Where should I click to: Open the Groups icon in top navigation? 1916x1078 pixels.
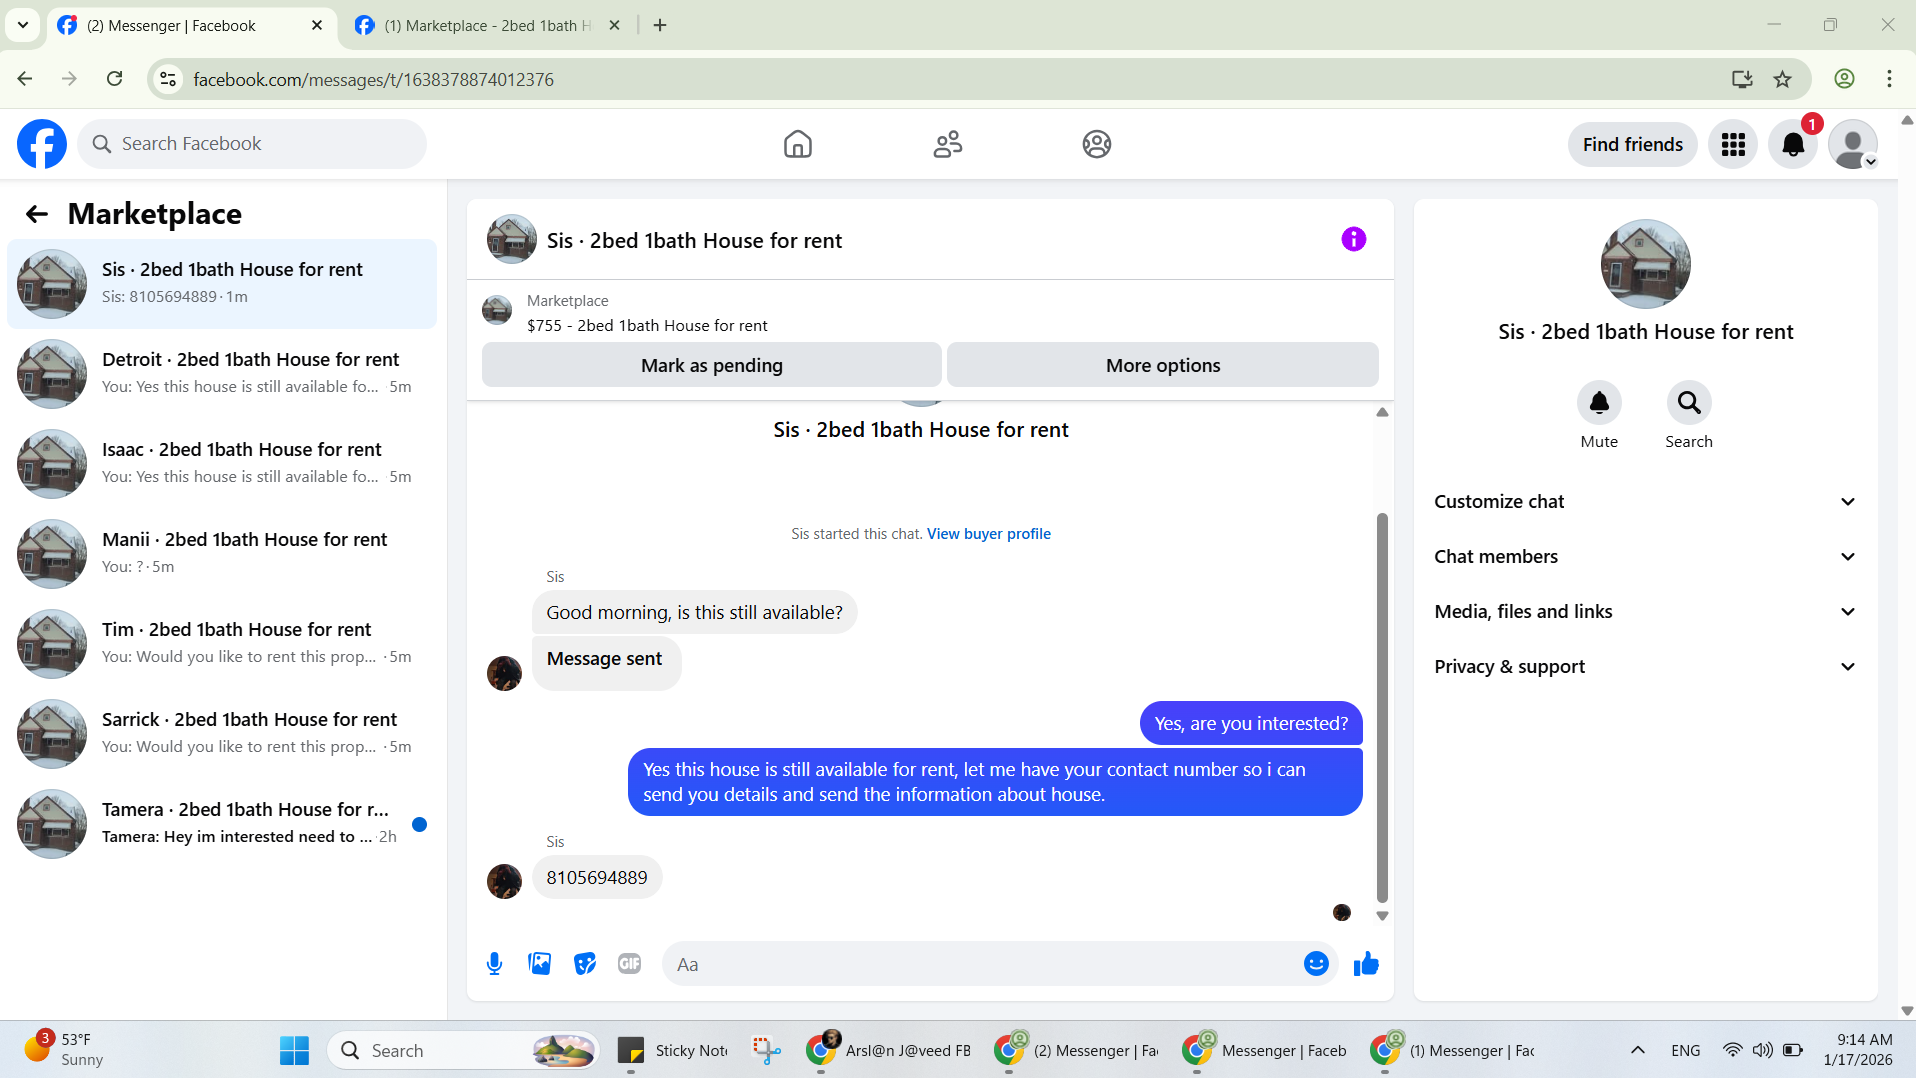(x=1097, y=144)
